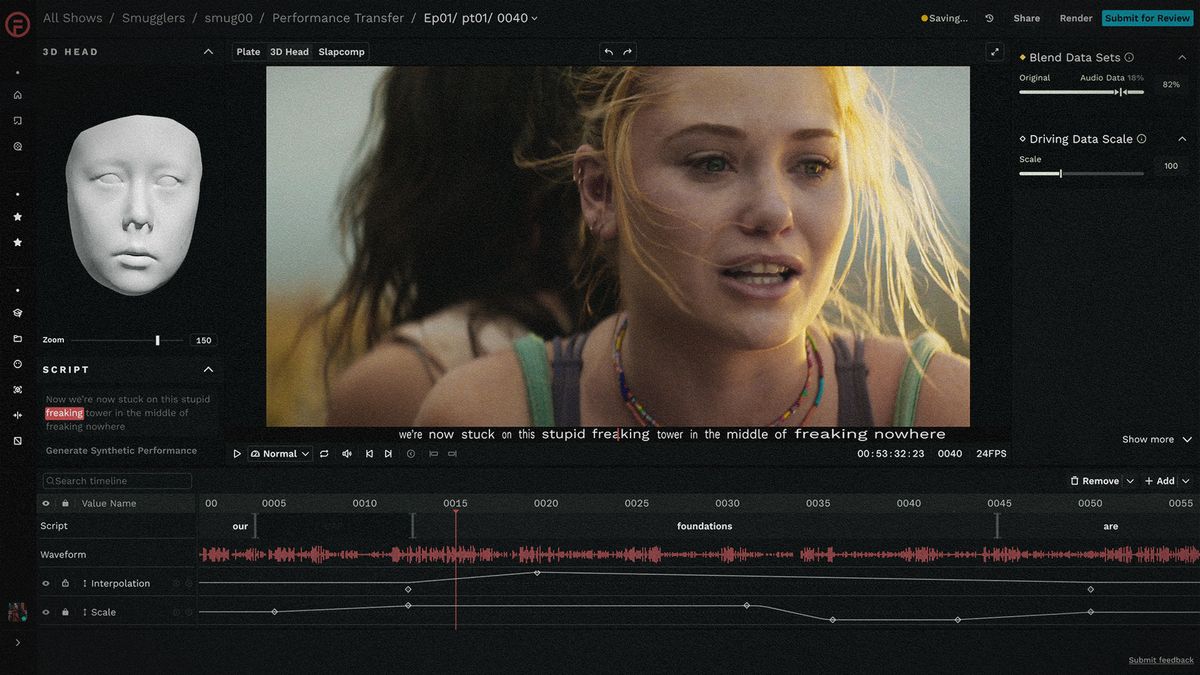Mute audio with the speaker icon

pyautogui.click(x=347, y=454)
